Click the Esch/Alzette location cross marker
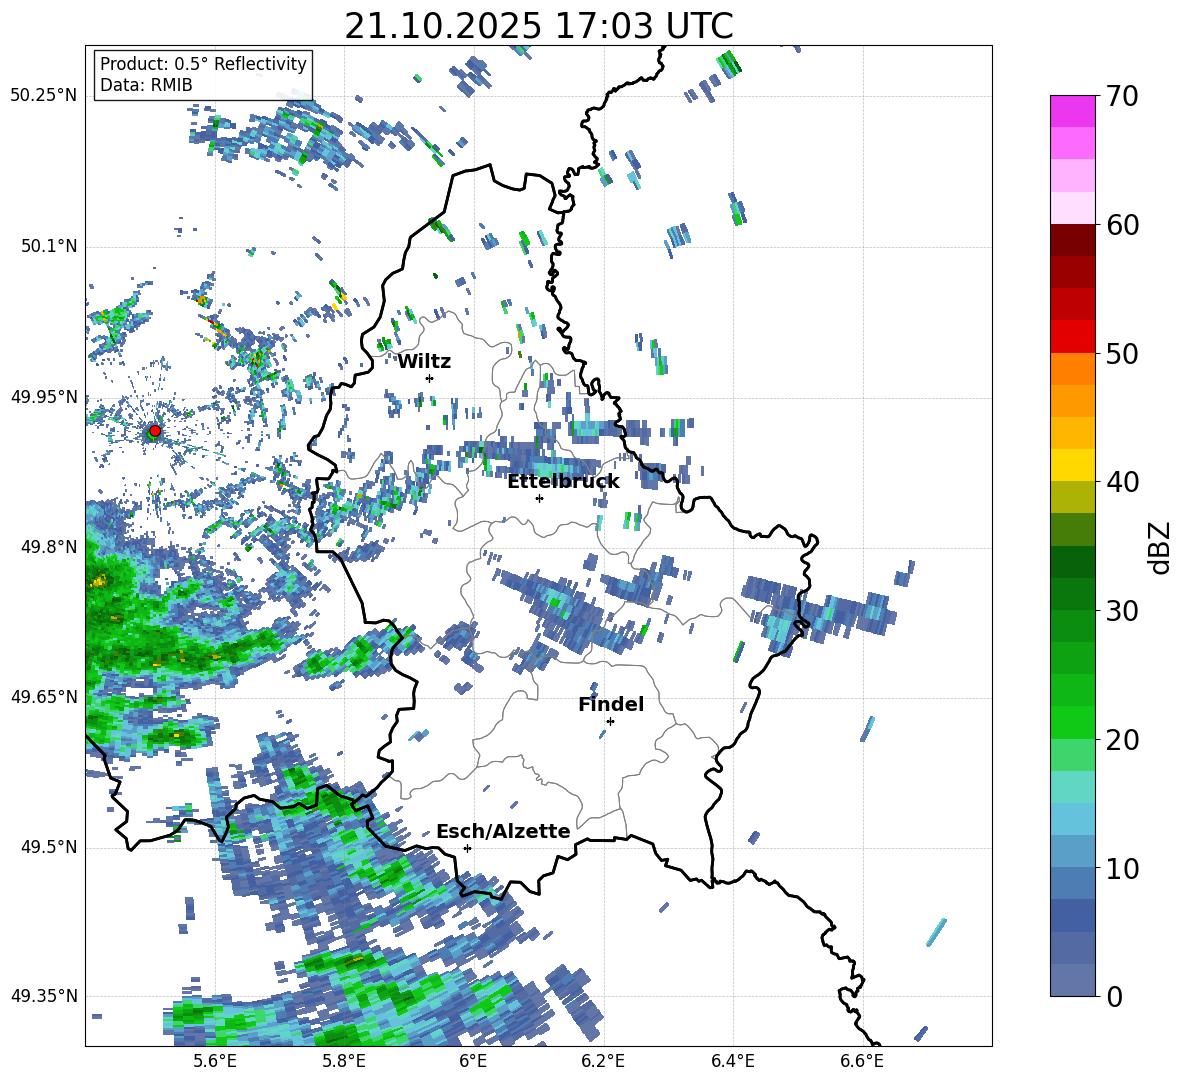1184x1081 pixels. pyautogui.click(x=467, y=848)
